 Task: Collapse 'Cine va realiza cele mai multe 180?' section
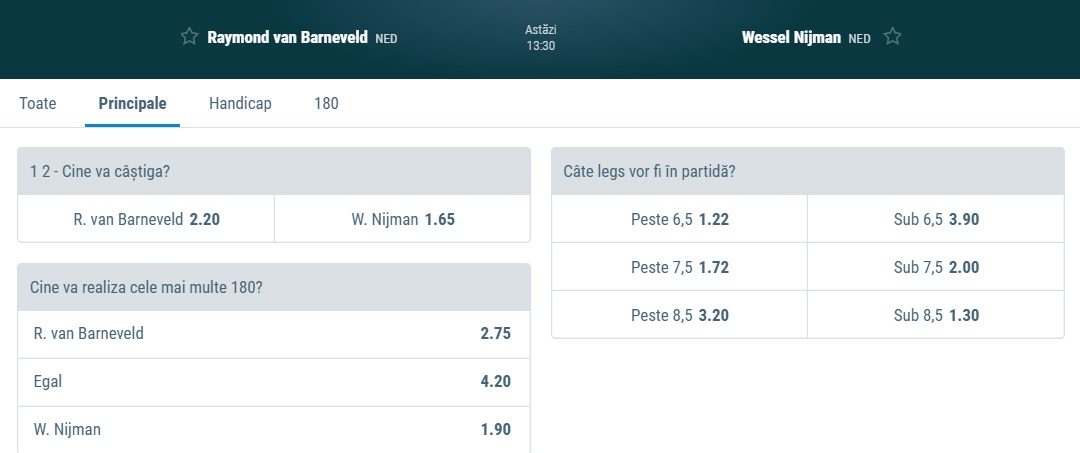tap(273, 287)
